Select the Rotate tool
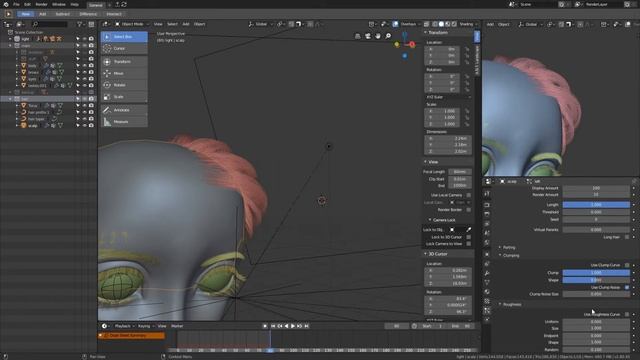The width and height of the screenshot is (640, 360). click(124, 85)
